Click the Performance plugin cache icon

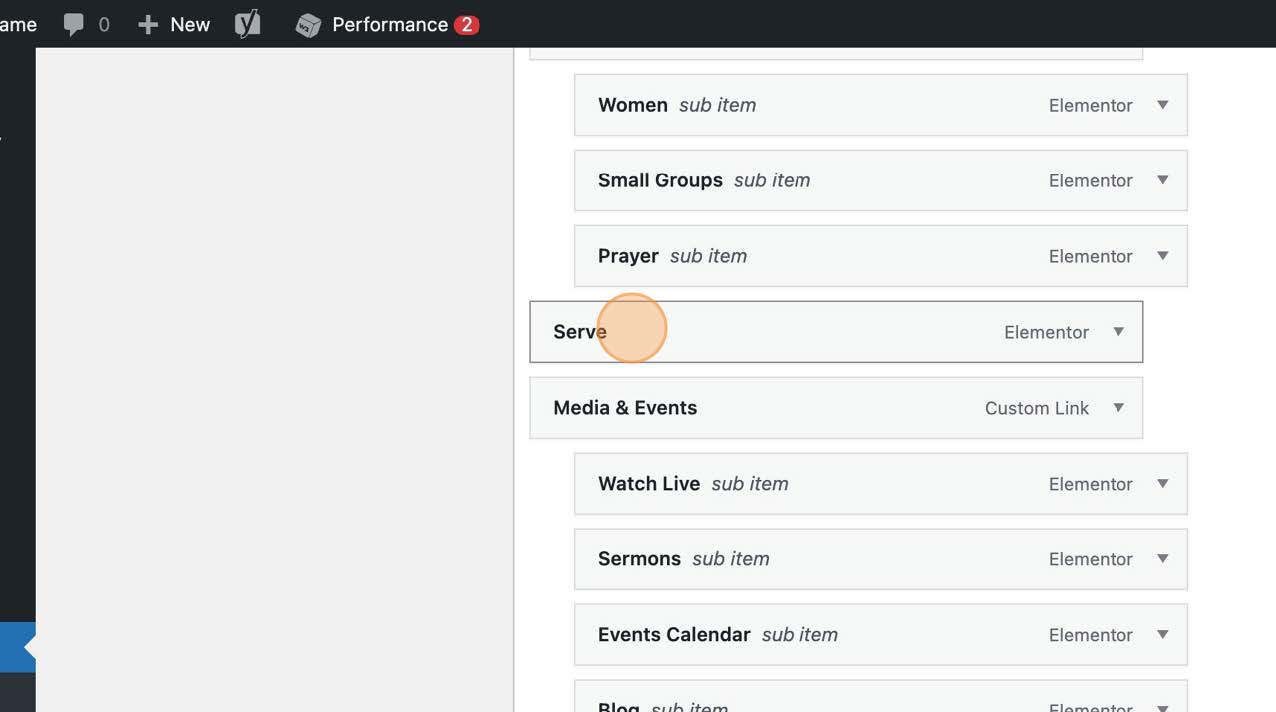(307, 24)
